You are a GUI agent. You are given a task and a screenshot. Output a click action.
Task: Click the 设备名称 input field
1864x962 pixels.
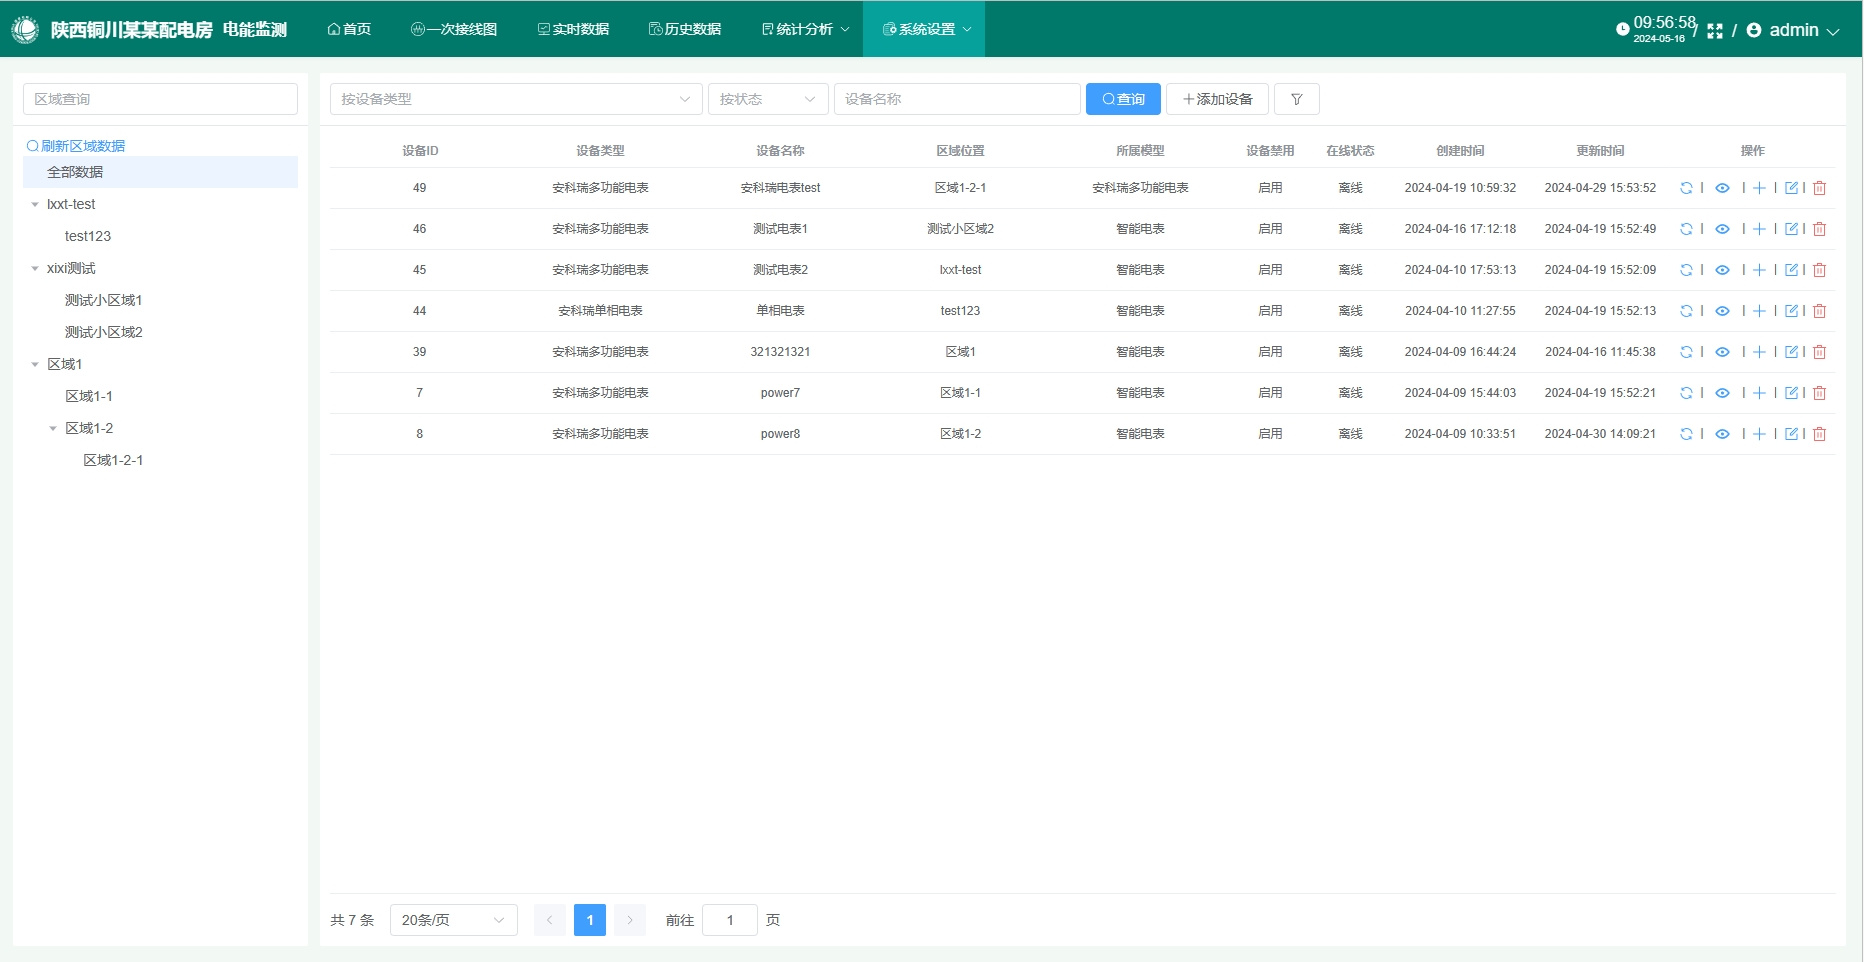[x=956, y=99]
